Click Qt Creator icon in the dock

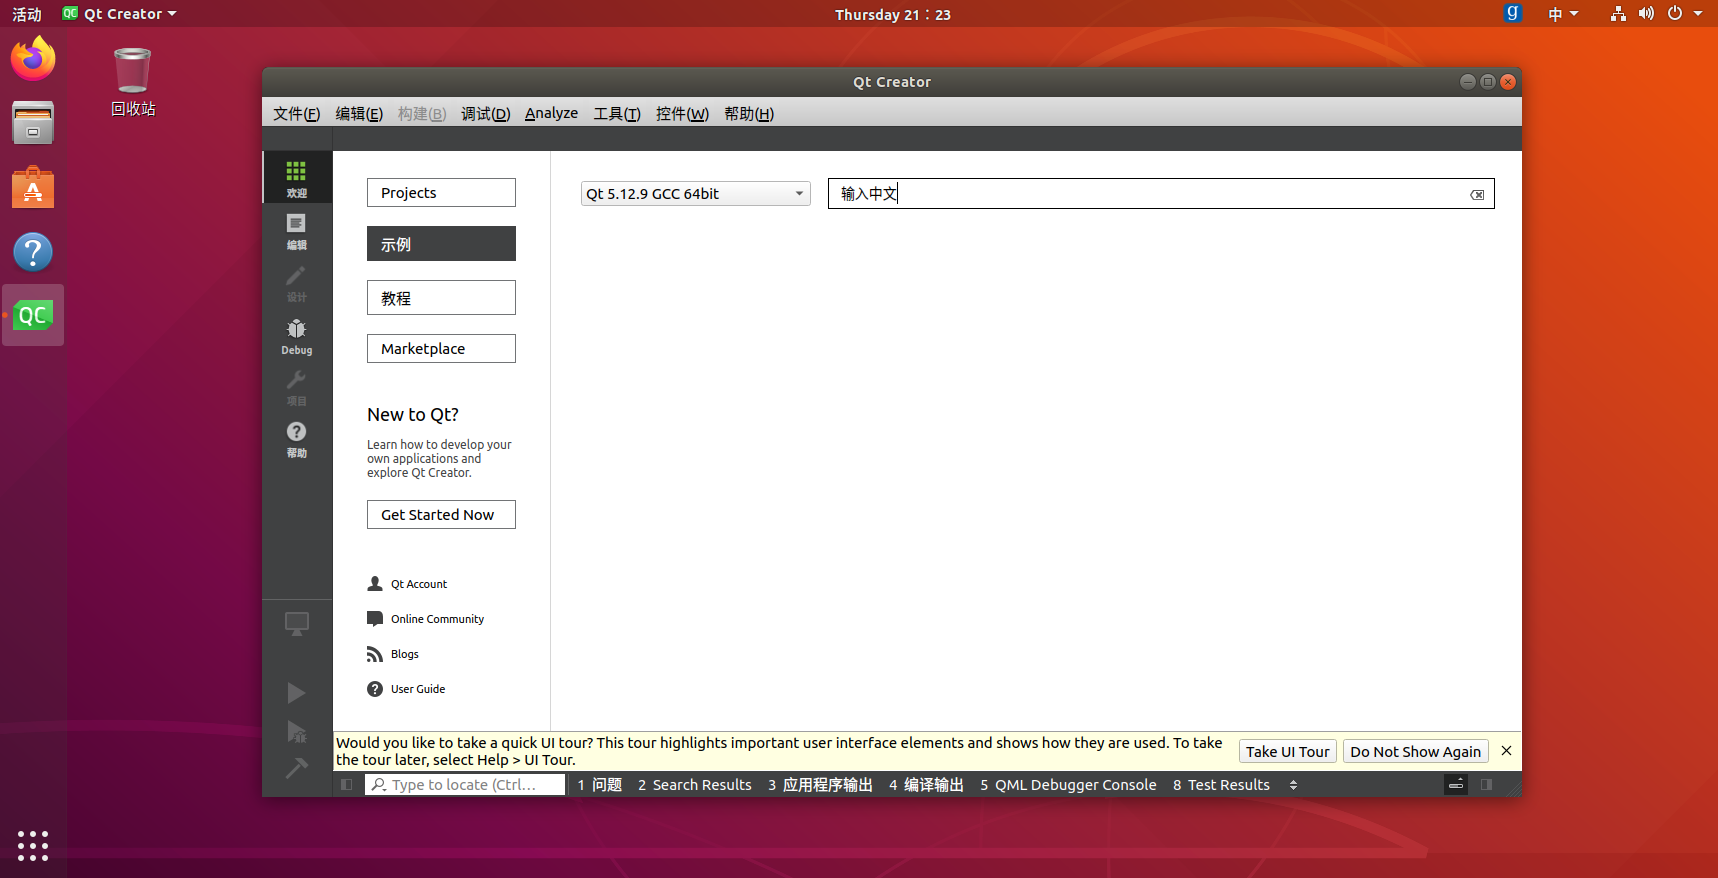pos(33,315)
